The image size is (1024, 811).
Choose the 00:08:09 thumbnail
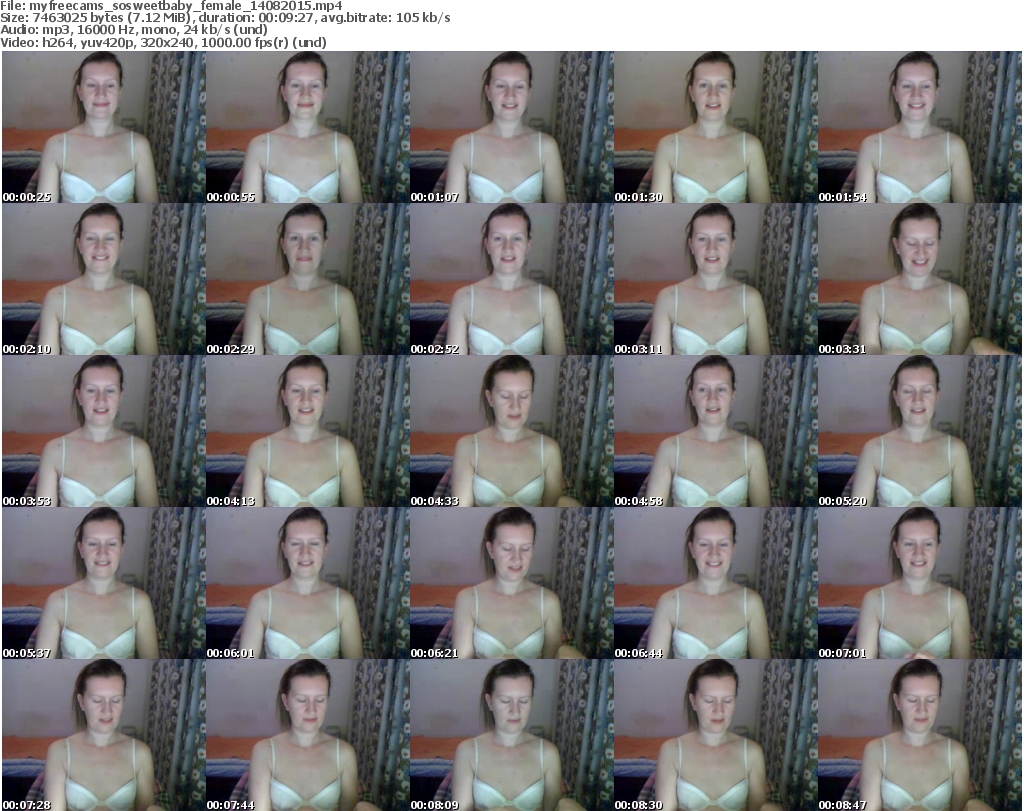(512, 735)
